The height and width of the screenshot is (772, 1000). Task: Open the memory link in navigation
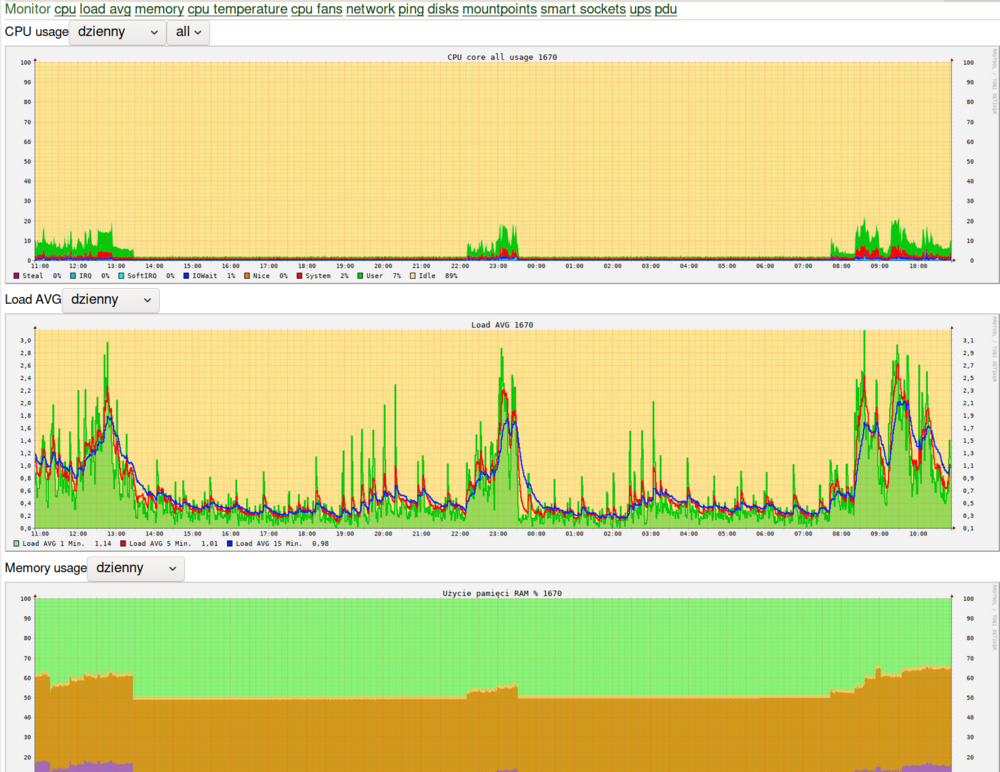[159, 10]
